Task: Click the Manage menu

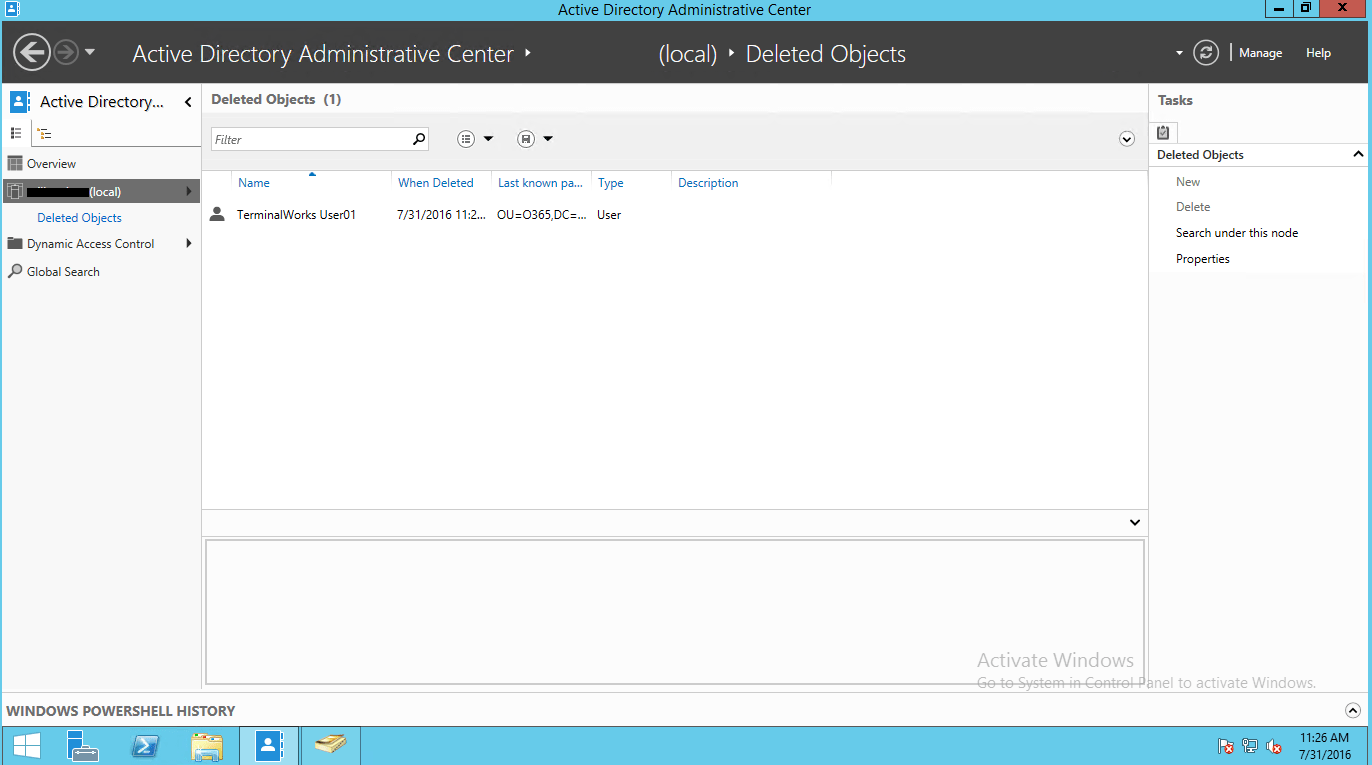Action: pos(1260,52)
